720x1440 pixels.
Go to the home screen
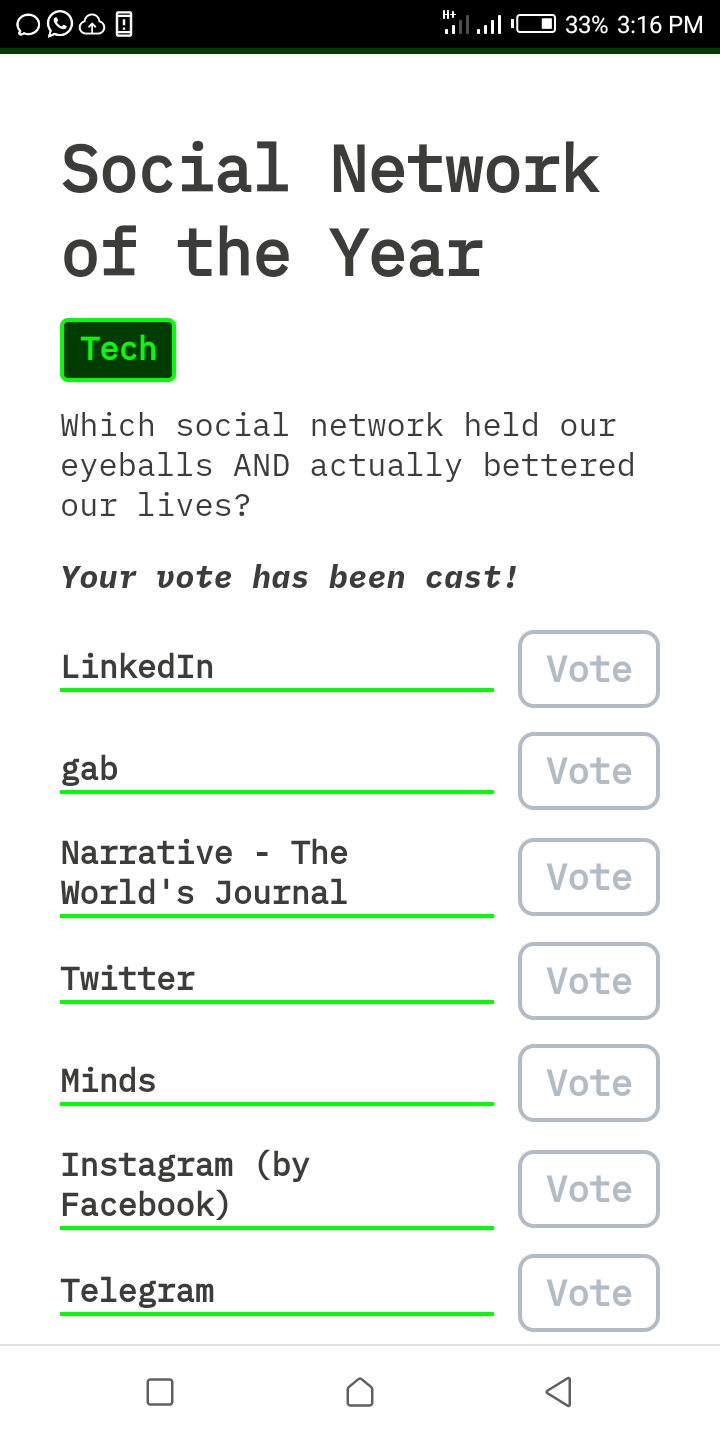tap(360, 1392)
